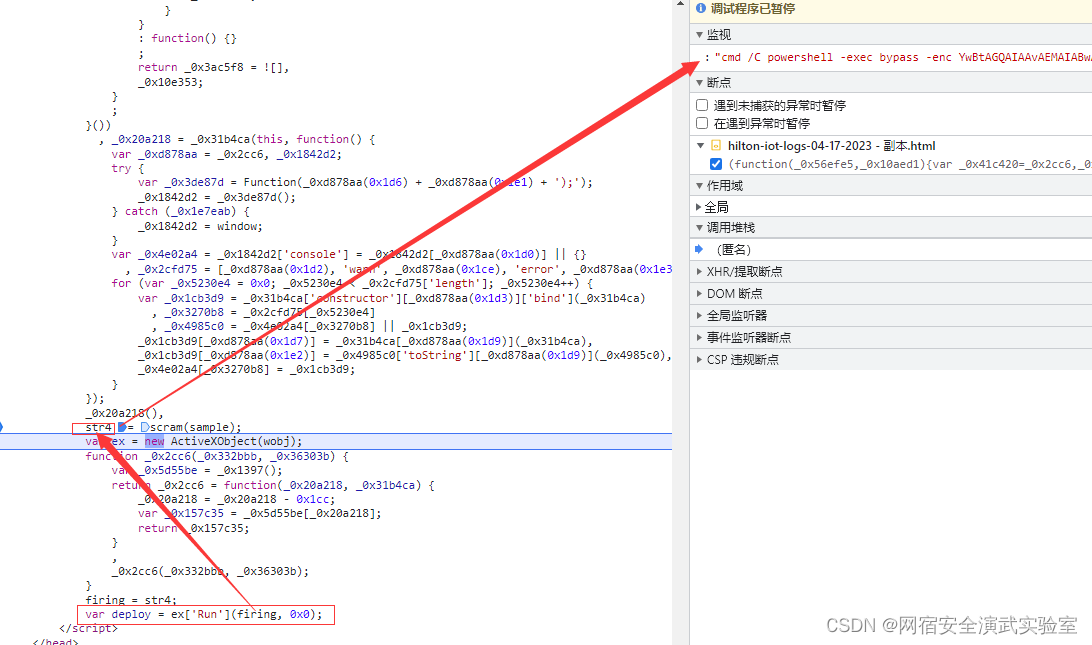Click the 'return _0x3ac5f8 = ![],' line
This screenshot has width=1092, height=645.
click(213, 68)
